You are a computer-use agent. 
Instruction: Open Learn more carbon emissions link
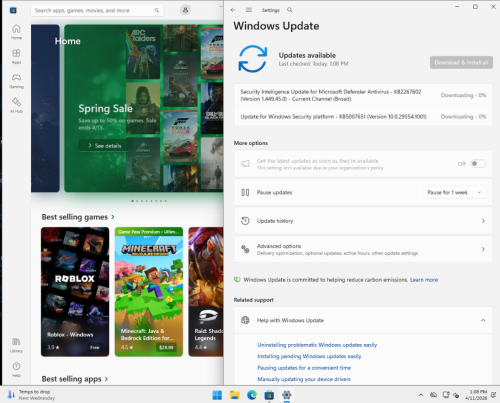coord(424,280)
